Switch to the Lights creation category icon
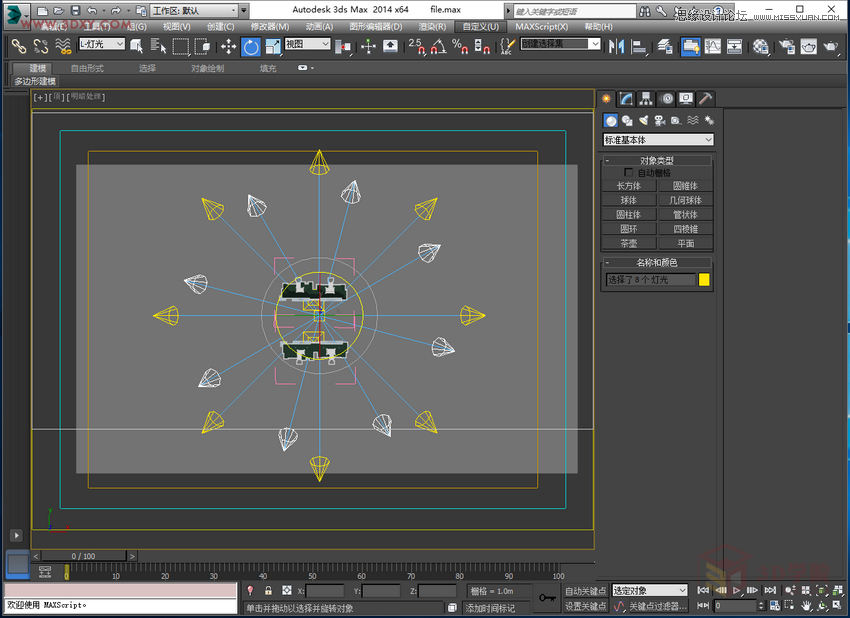This screenshot has height=618, width=850. click(644, 122)
